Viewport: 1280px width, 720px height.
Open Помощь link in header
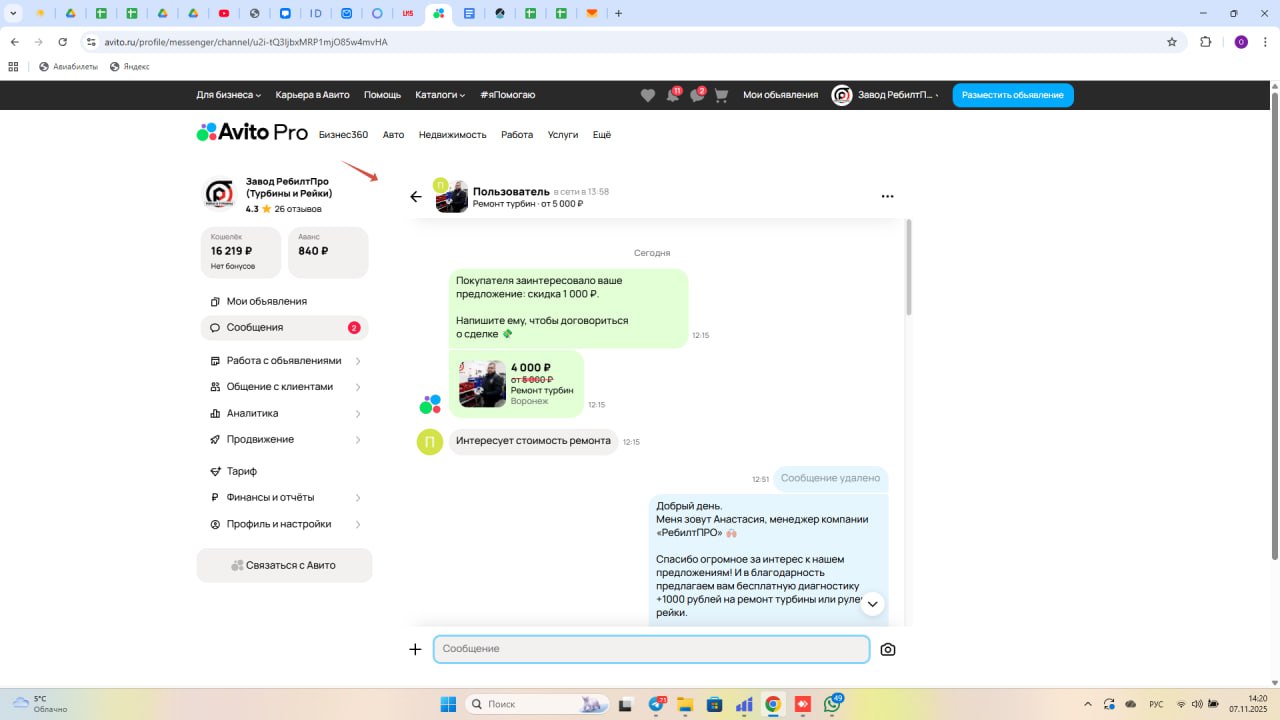[382, 95]
